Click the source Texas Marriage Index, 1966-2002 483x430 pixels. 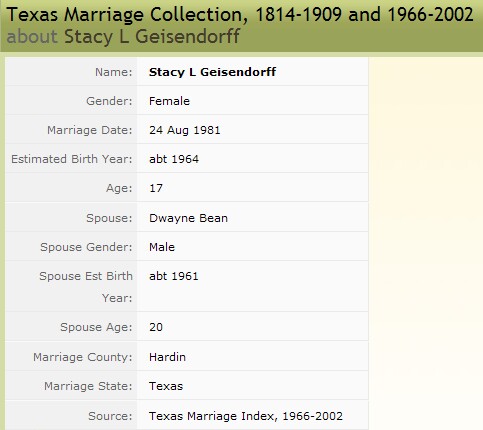246,416
